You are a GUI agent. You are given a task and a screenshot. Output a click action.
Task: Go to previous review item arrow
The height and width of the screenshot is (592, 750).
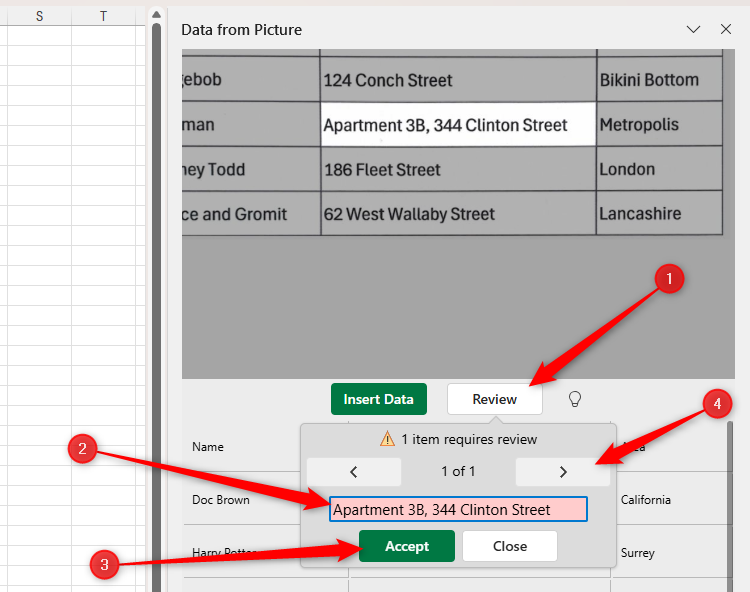click(353, 472)
